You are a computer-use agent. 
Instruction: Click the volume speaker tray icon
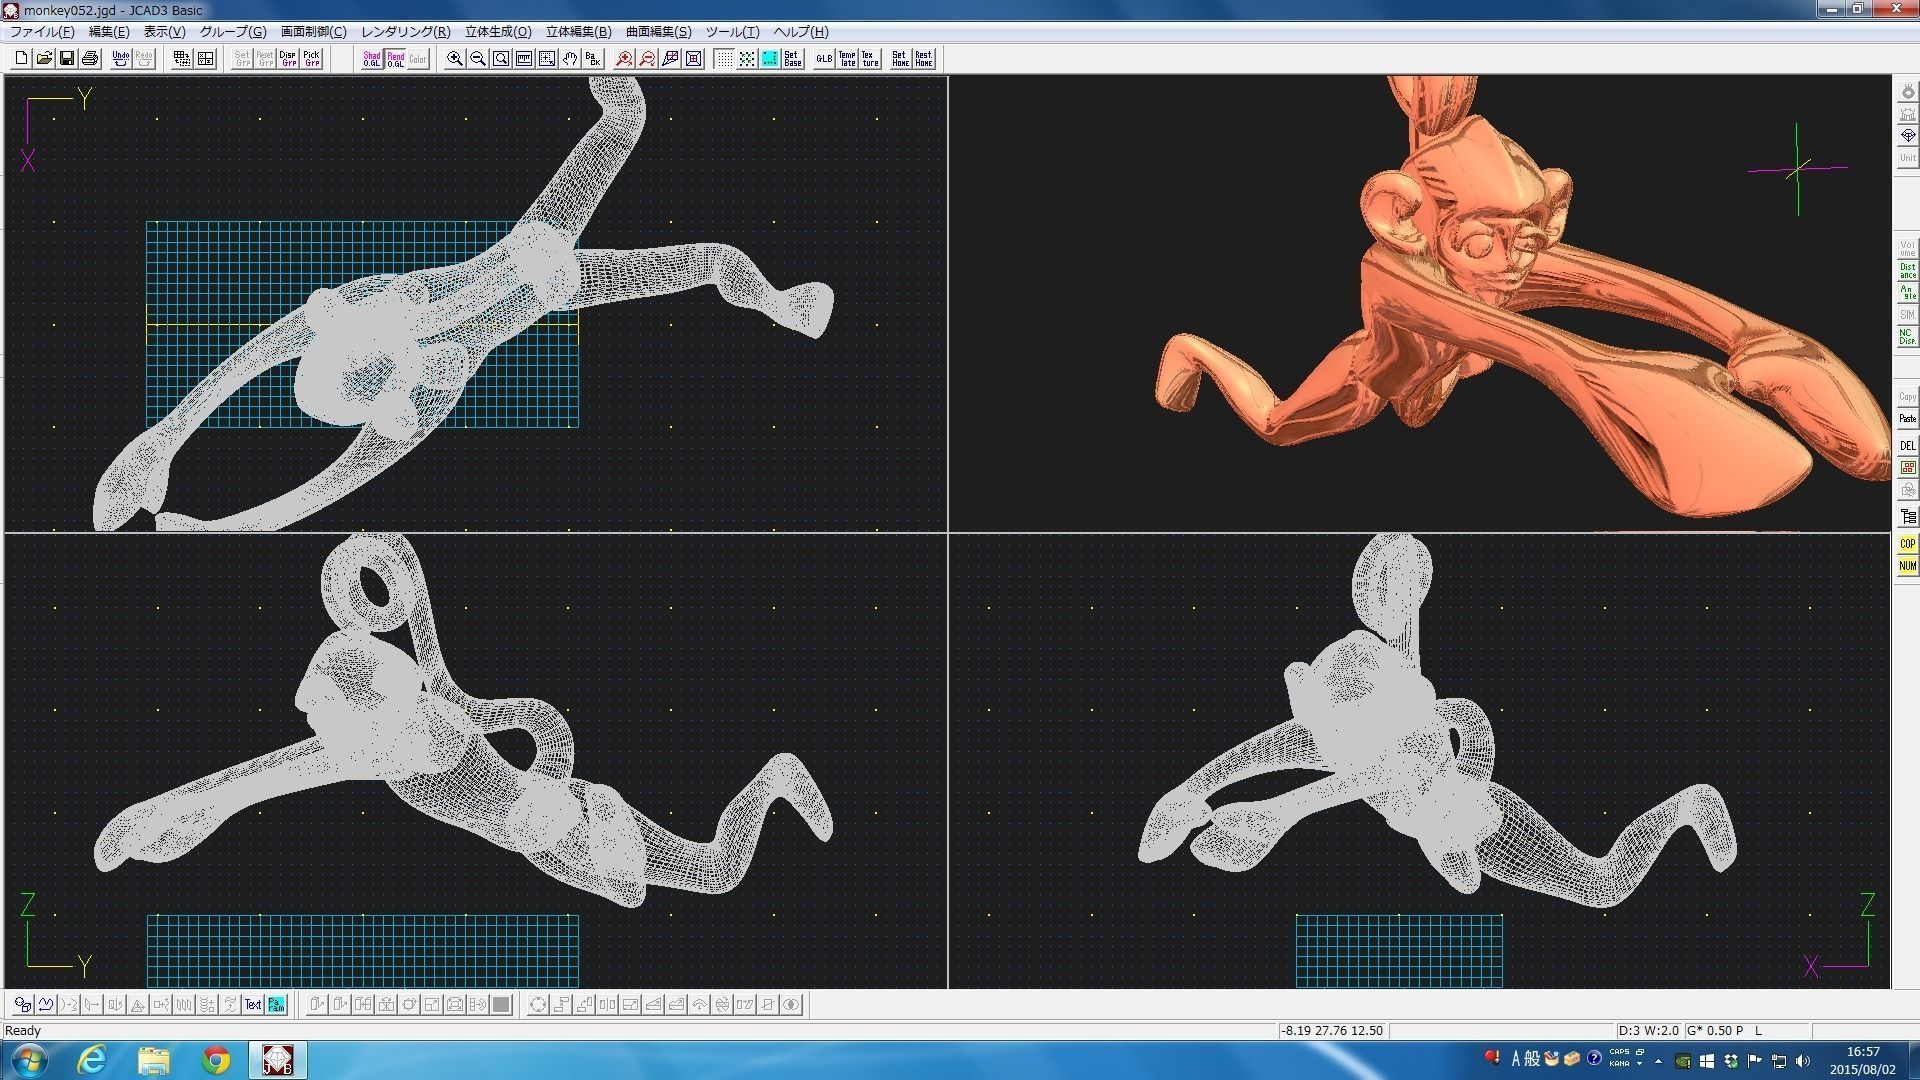(x=1803, y=1061)
